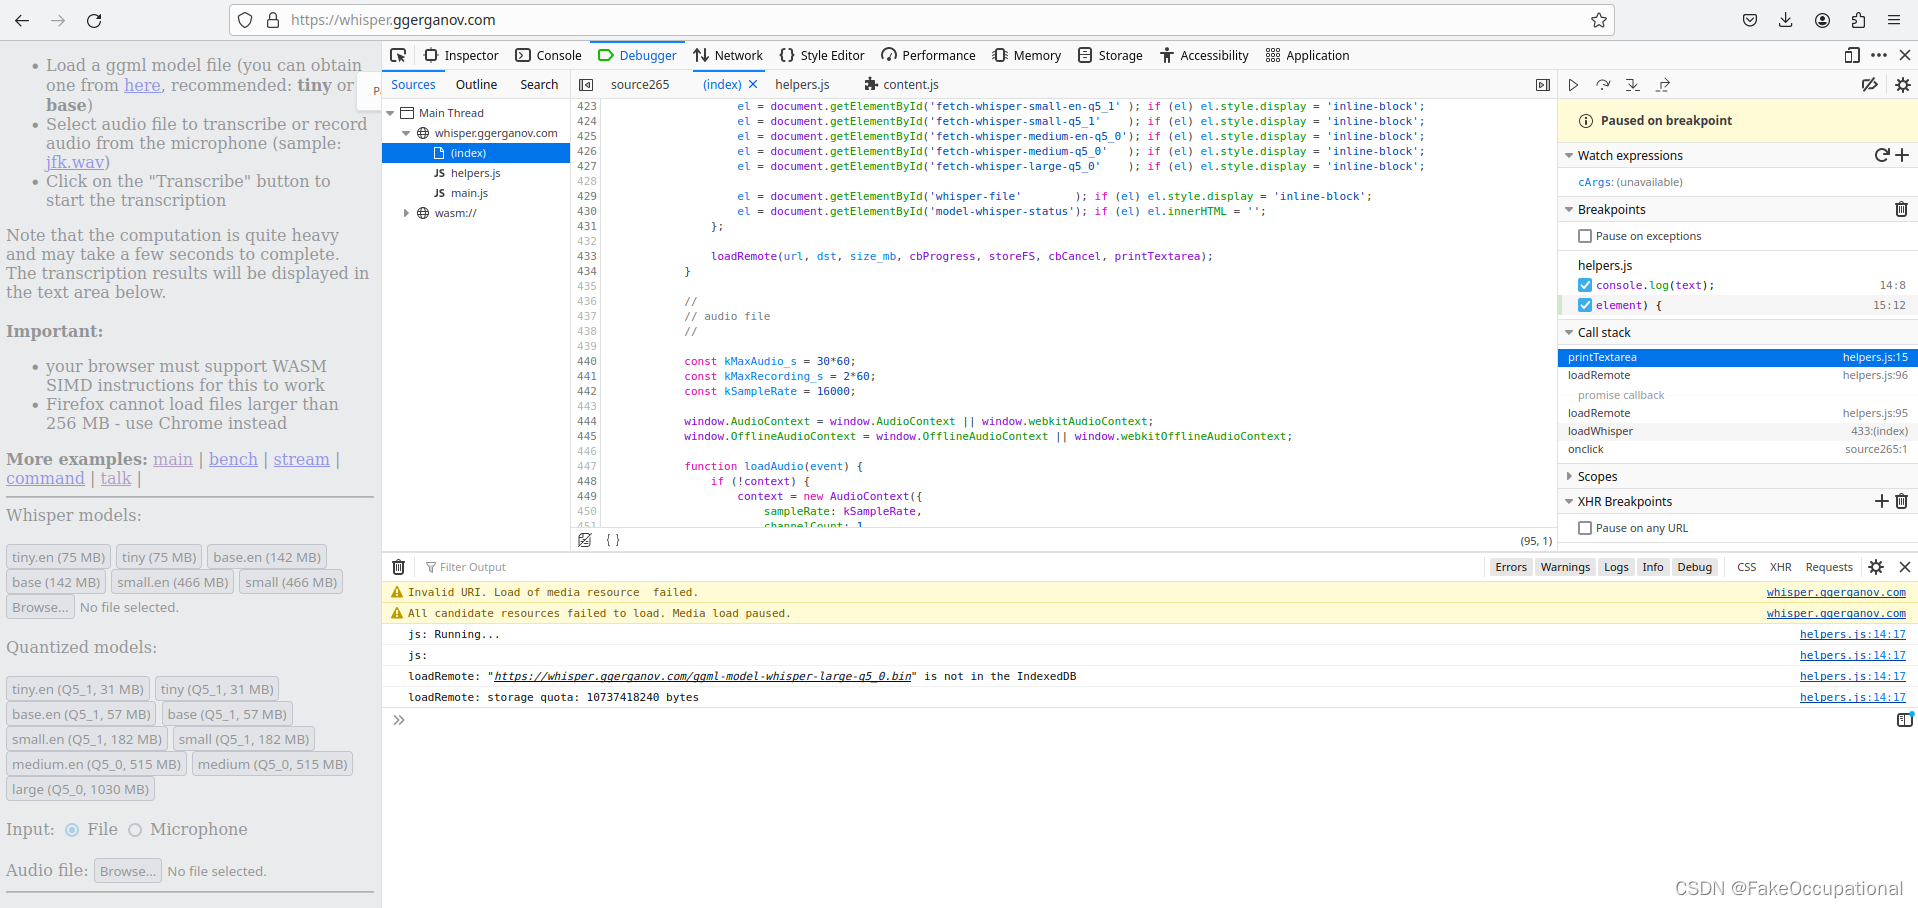This screenshot has width=1918, height=908.
Task: Click the Resume execution play icon
Action: click(x=1573, y=85)
